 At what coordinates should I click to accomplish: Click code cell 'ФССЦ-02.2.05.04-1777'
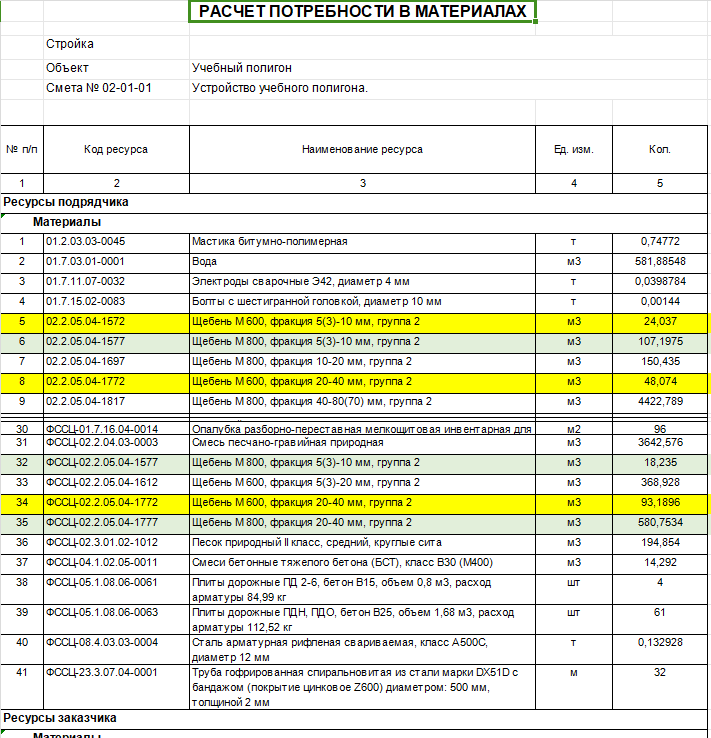coord(116,523)
